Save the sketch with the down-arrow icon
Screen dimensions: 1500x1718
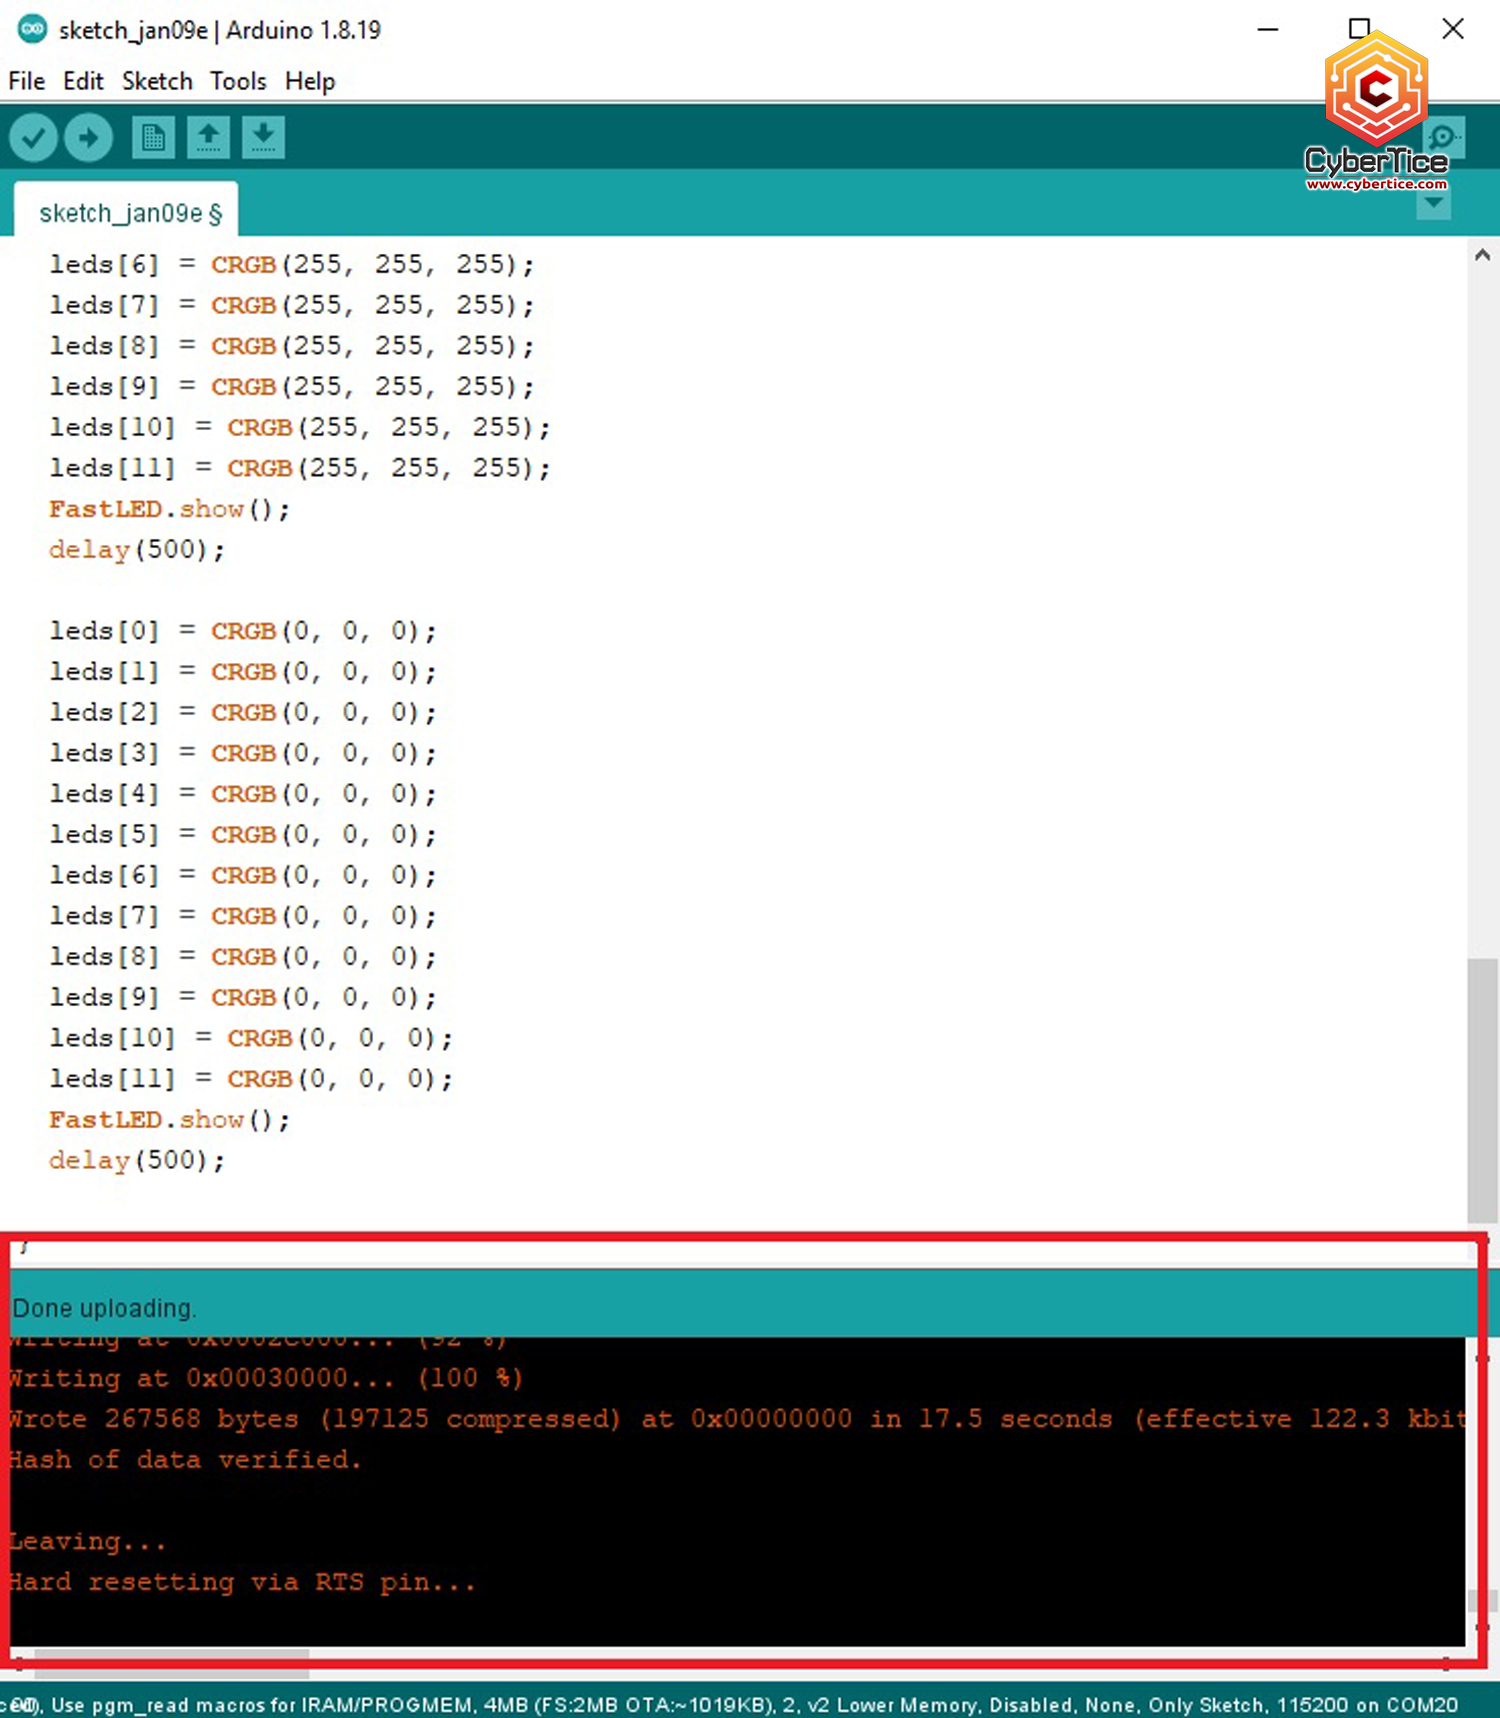point(263,137)
